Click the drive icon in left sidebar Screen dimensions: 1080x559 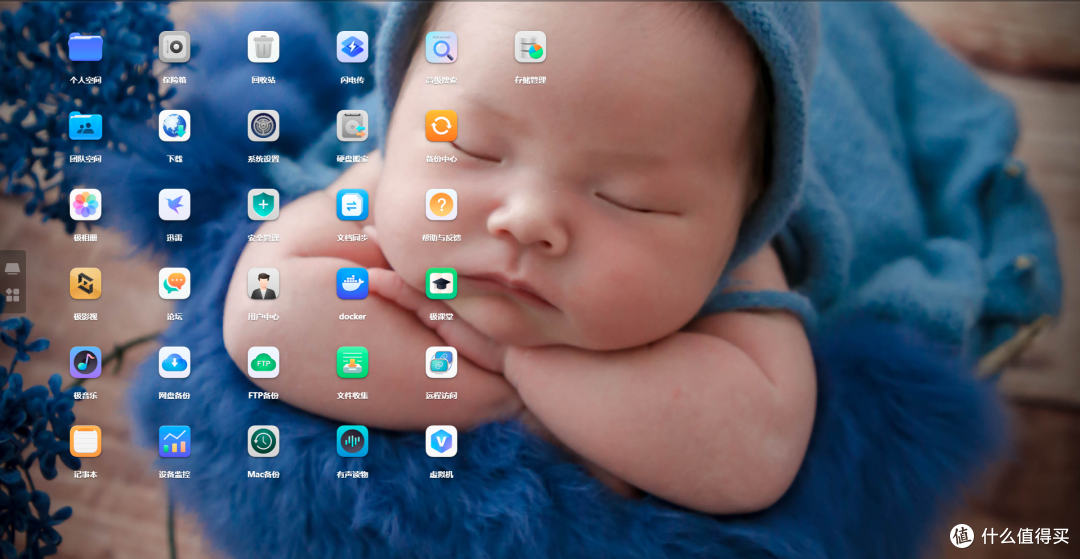click(x=12, y=268)
